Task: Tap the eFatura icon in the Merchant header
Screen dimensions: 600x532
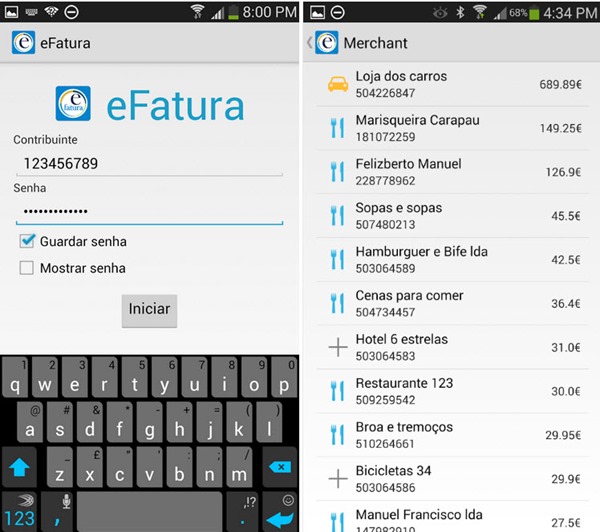Action: click(x=327, y=42)
